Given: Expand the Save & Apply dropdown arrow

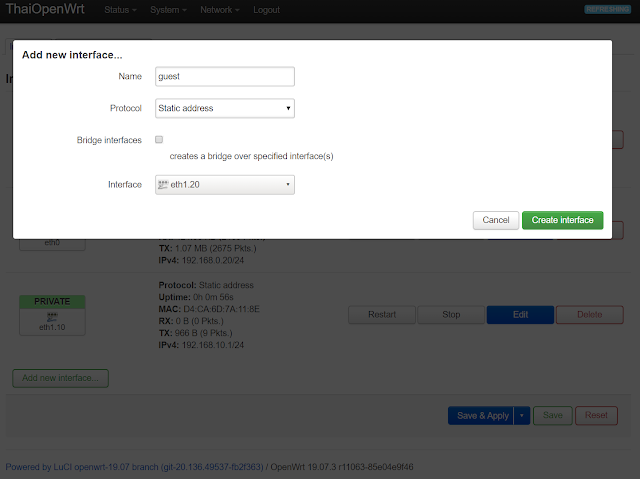Looking at the screenshot, I should click(x=522, y=415).
